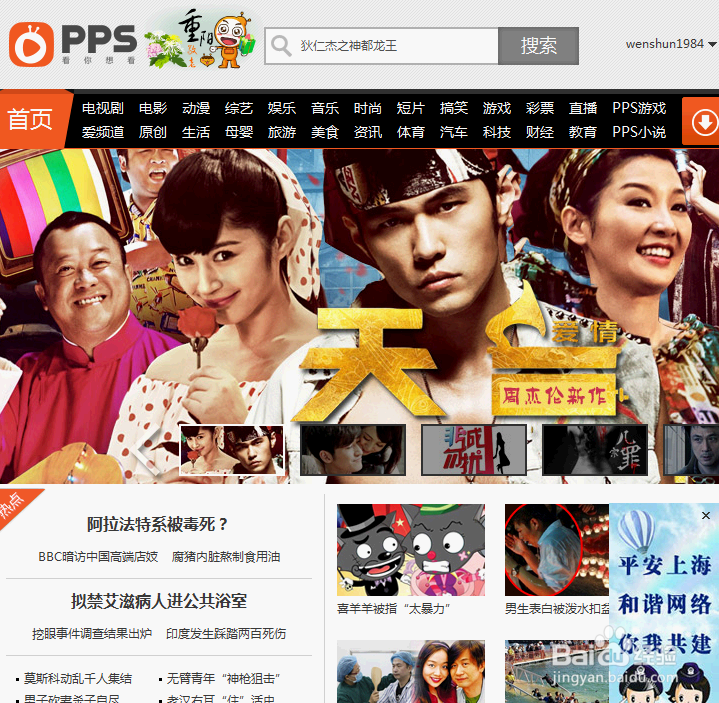Open the 音乐 category
The width and height of the screenshot is (719, 703).
click(x=325, y=108)
